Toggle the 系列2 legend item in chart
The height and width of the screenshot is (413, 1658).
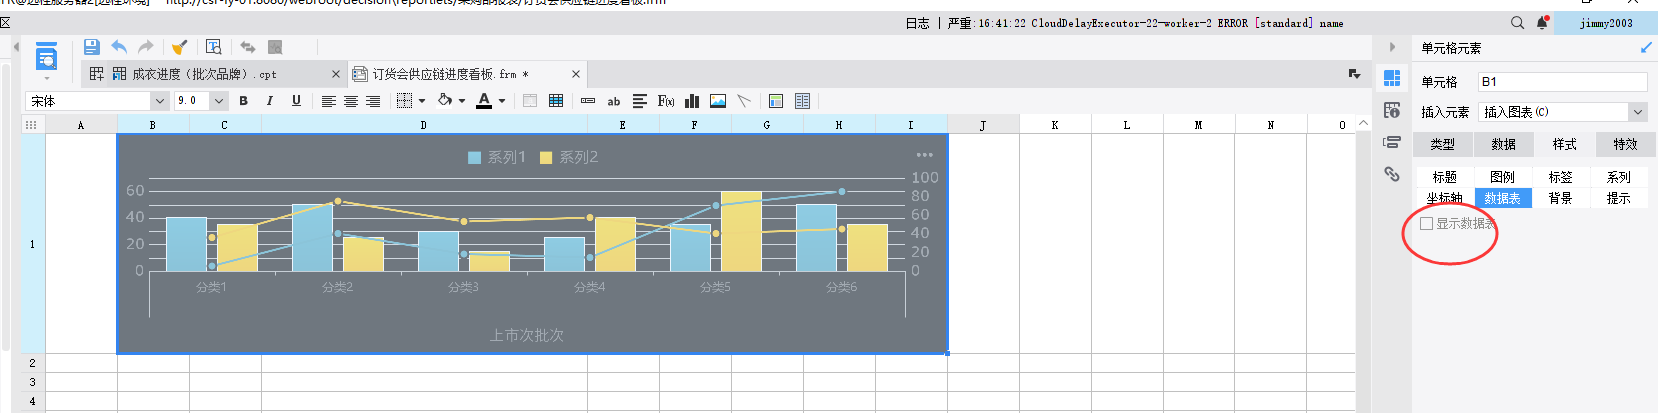click(x=569, y=157)
